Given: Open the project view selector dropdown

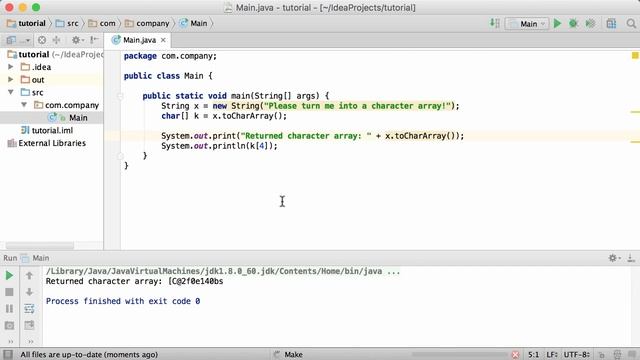Looking at the screenshot, I should 17,40.
